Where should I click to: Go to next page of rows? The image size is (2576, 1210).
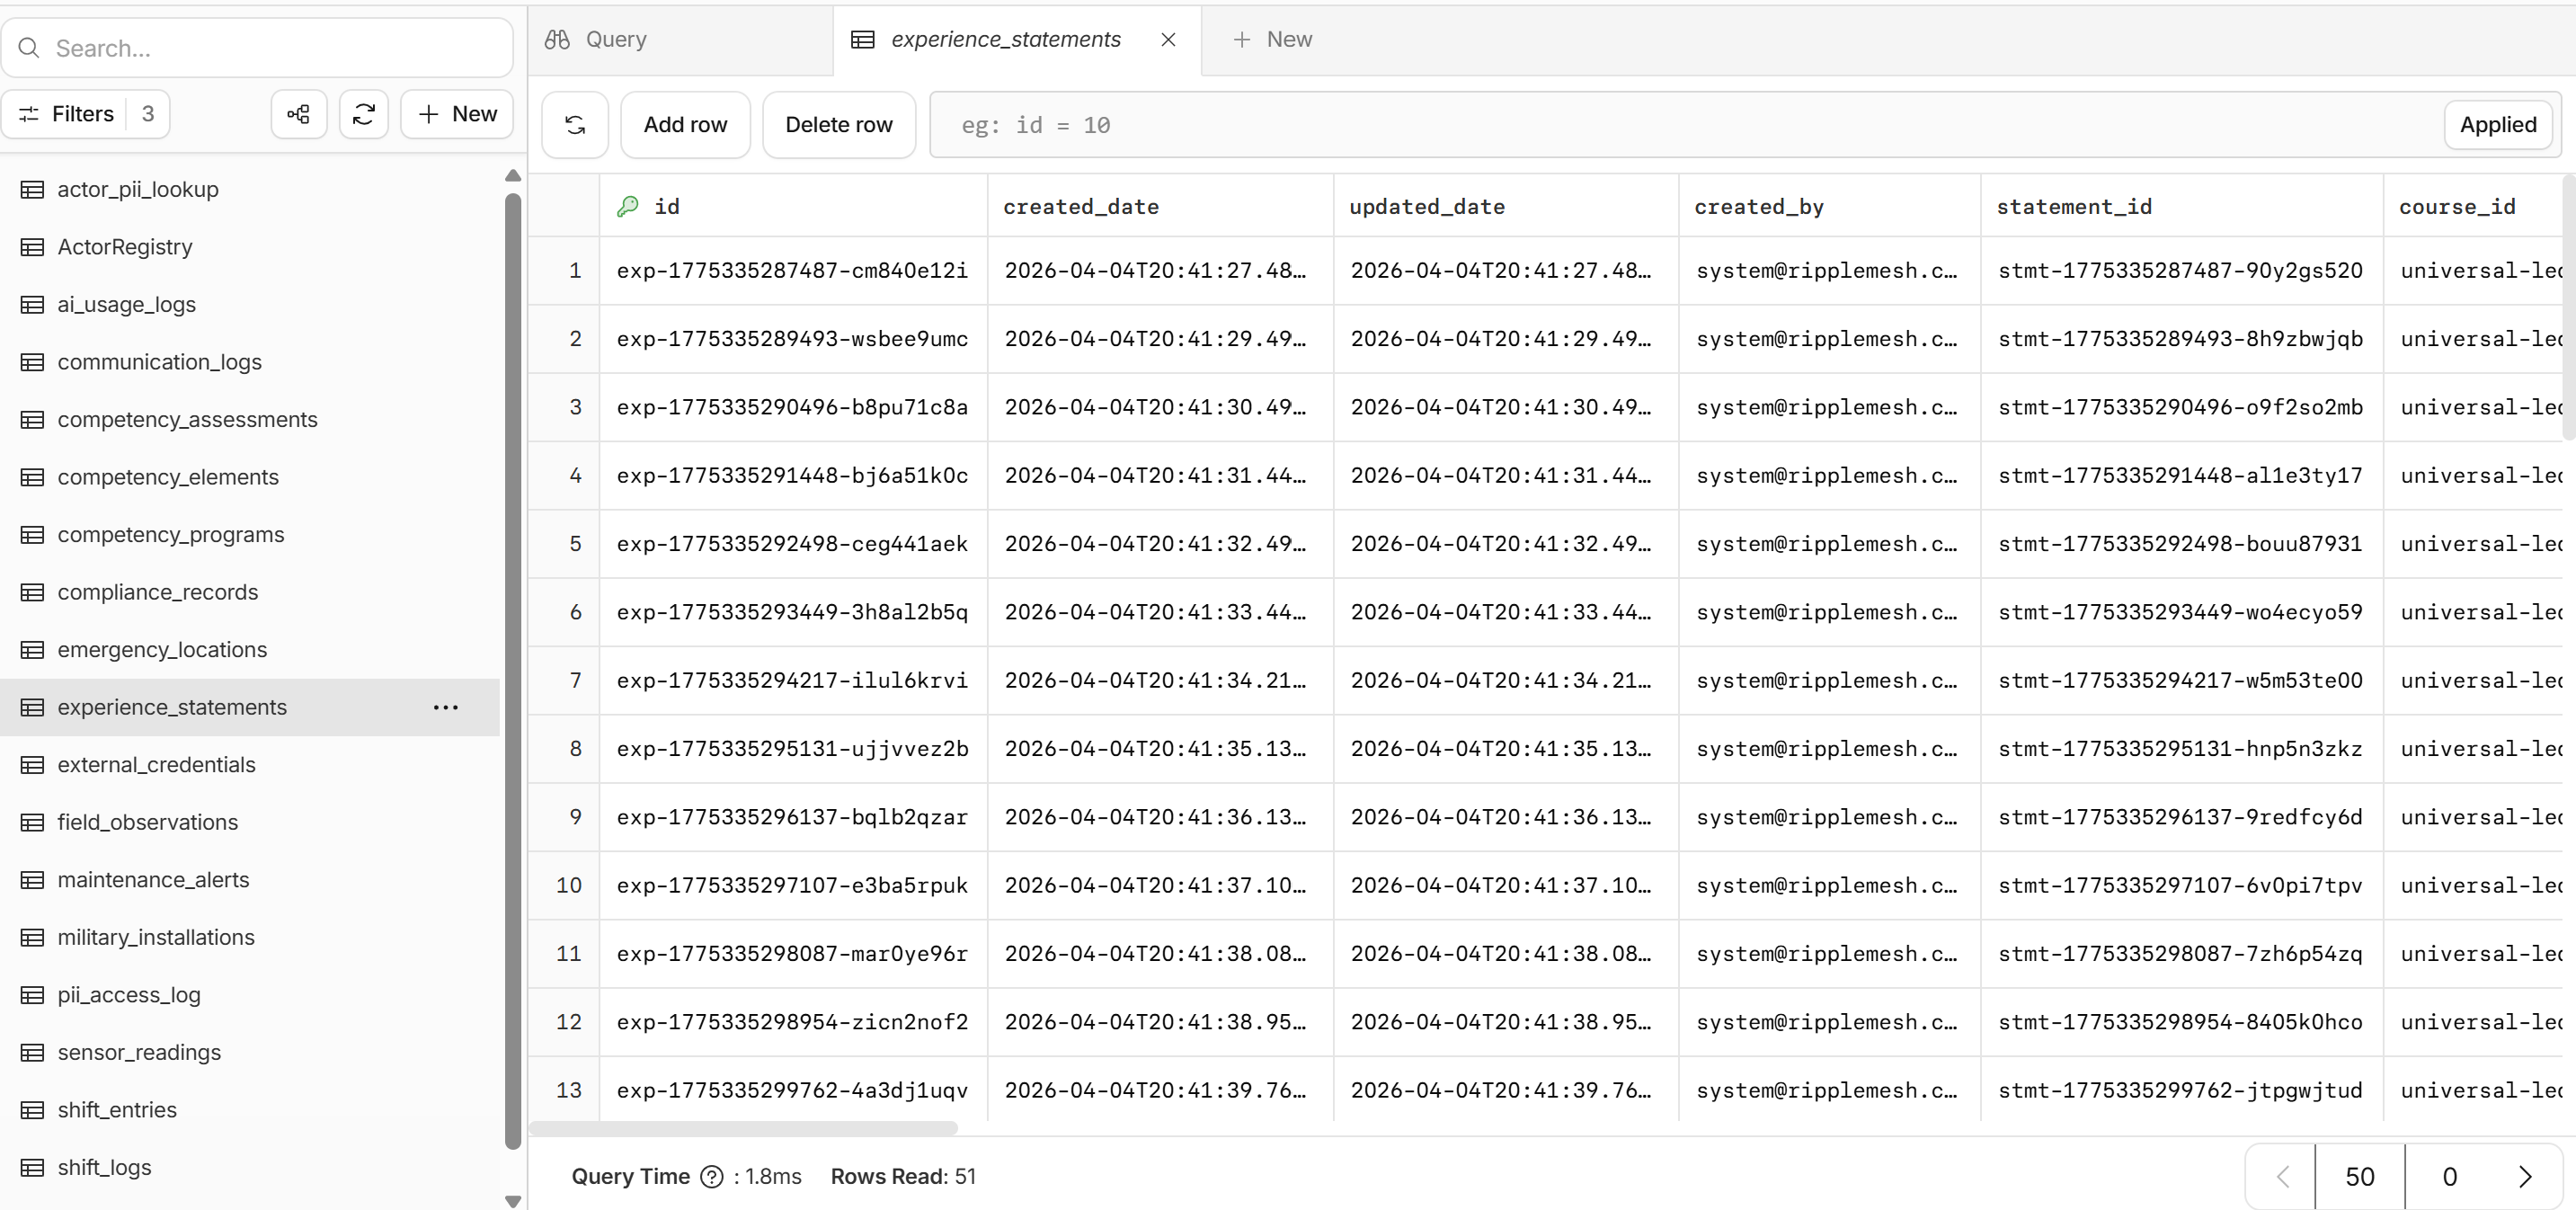2525,1176
